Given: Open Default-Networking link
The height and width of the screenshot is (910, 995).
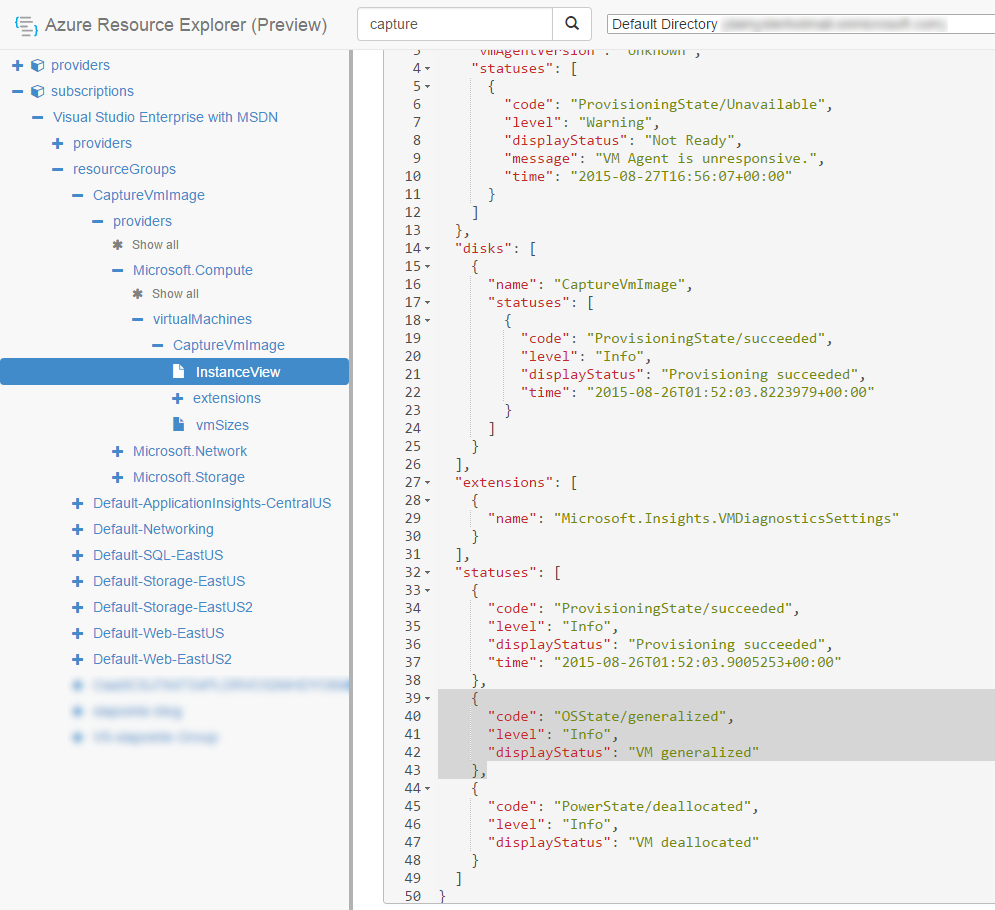Looking at the screenshot, I should (153, 529).
